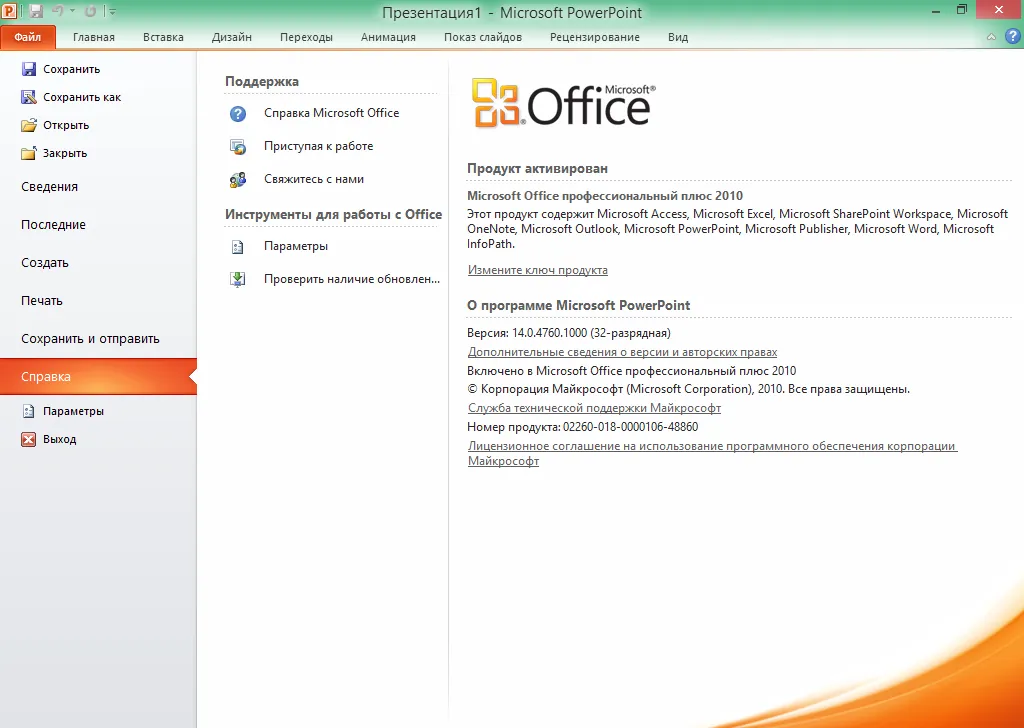1024x728 pixels.
Task: Switch to the Дизайн ribbon tab
Action: (232, 37)
